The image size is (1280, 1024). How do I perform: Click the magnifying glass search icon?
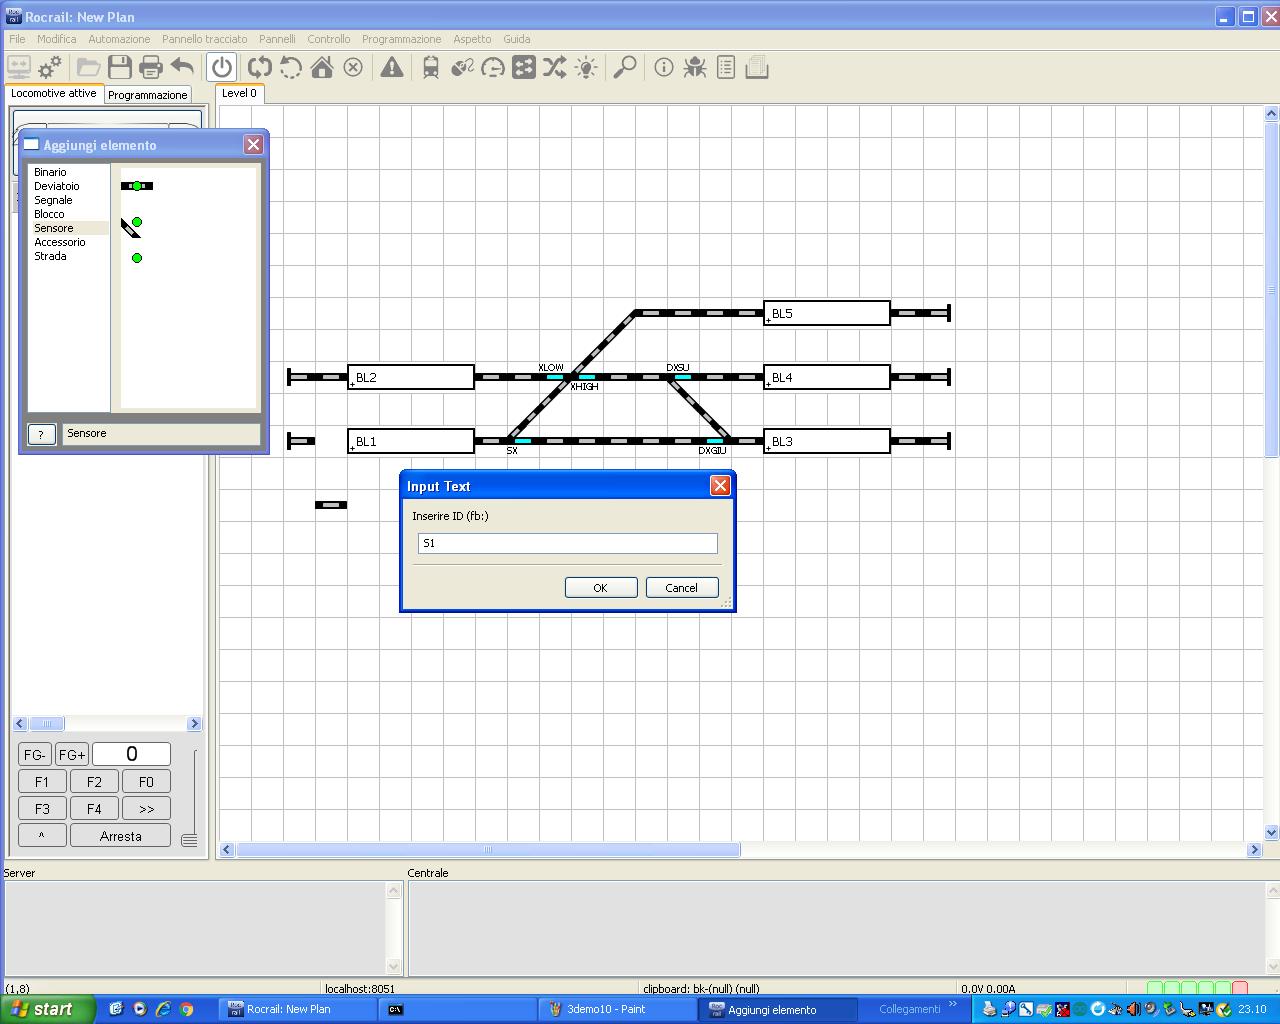coord(625,67)
